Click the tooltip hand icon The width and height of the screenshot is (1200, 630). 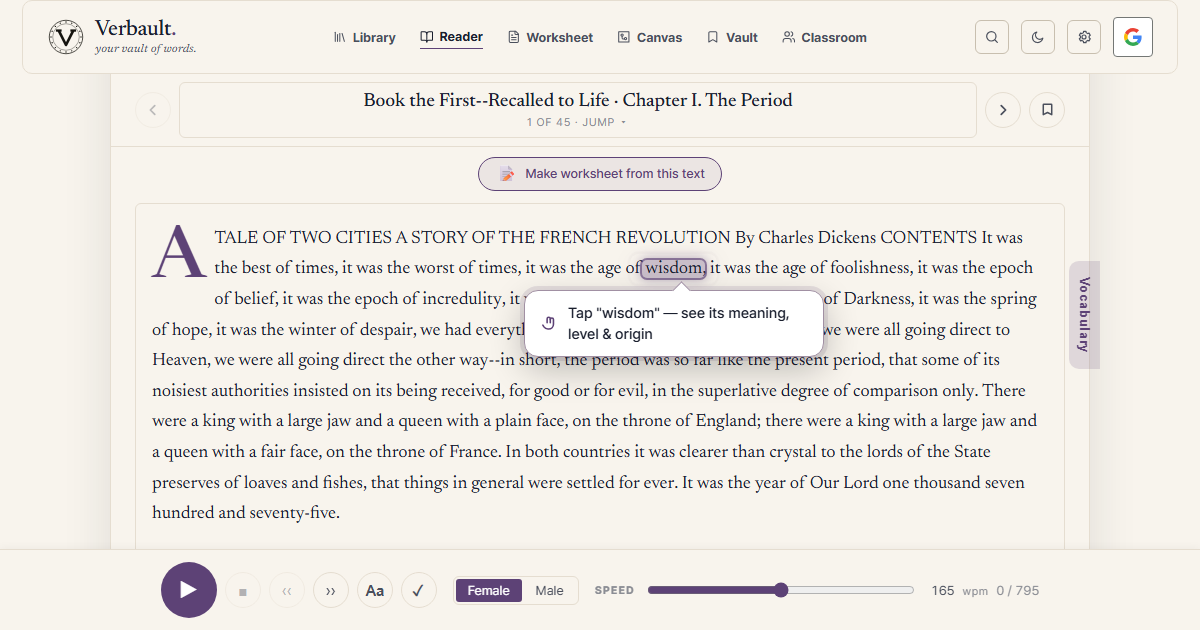(548, 322)
